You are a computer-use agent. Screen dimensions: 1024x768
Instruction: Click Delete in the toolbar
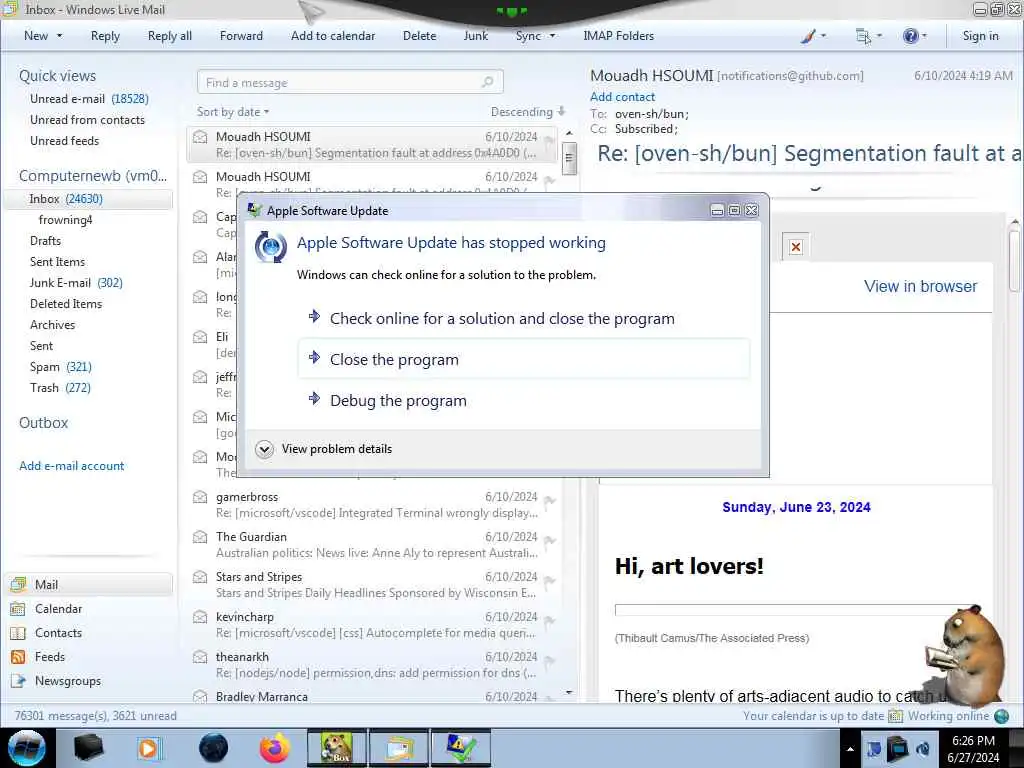(419, 36)
